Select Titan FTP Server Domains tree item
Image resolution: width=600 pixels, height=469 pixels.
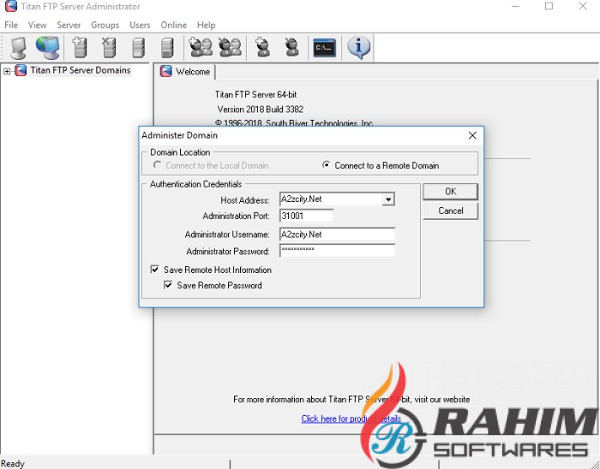[80, 70]
